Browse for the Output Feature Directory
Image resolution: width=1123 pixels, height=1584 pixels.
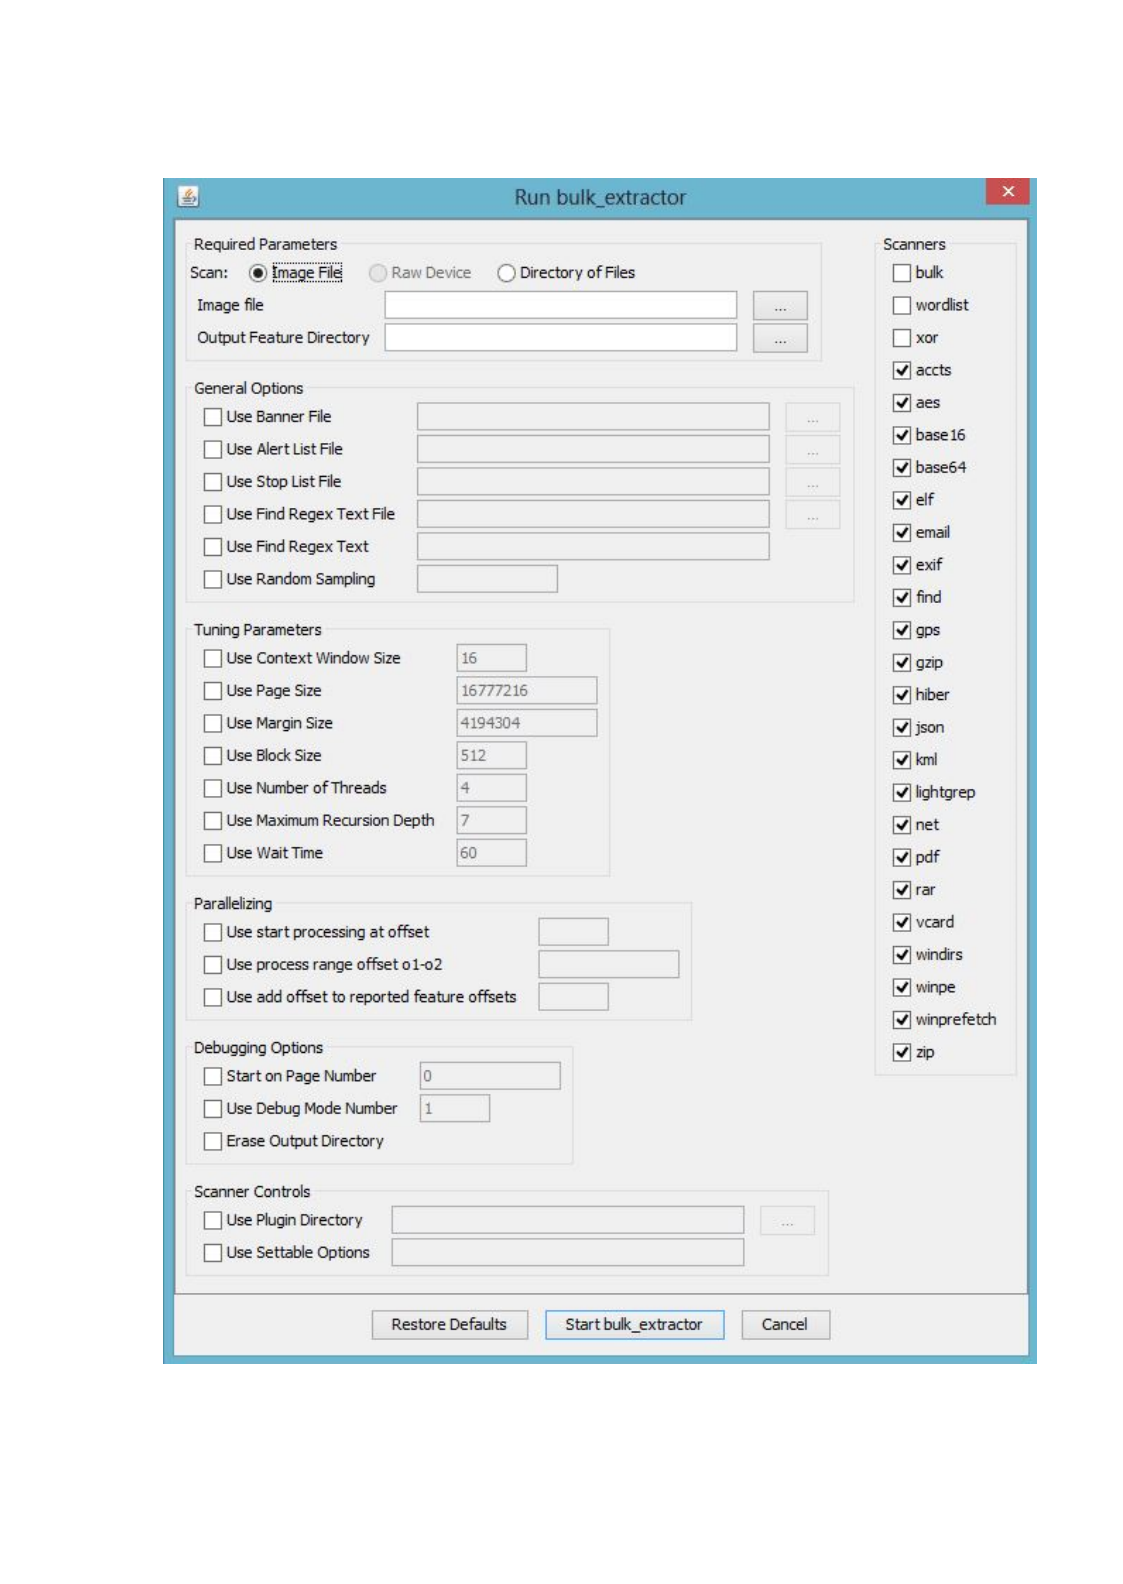(780, 338)
